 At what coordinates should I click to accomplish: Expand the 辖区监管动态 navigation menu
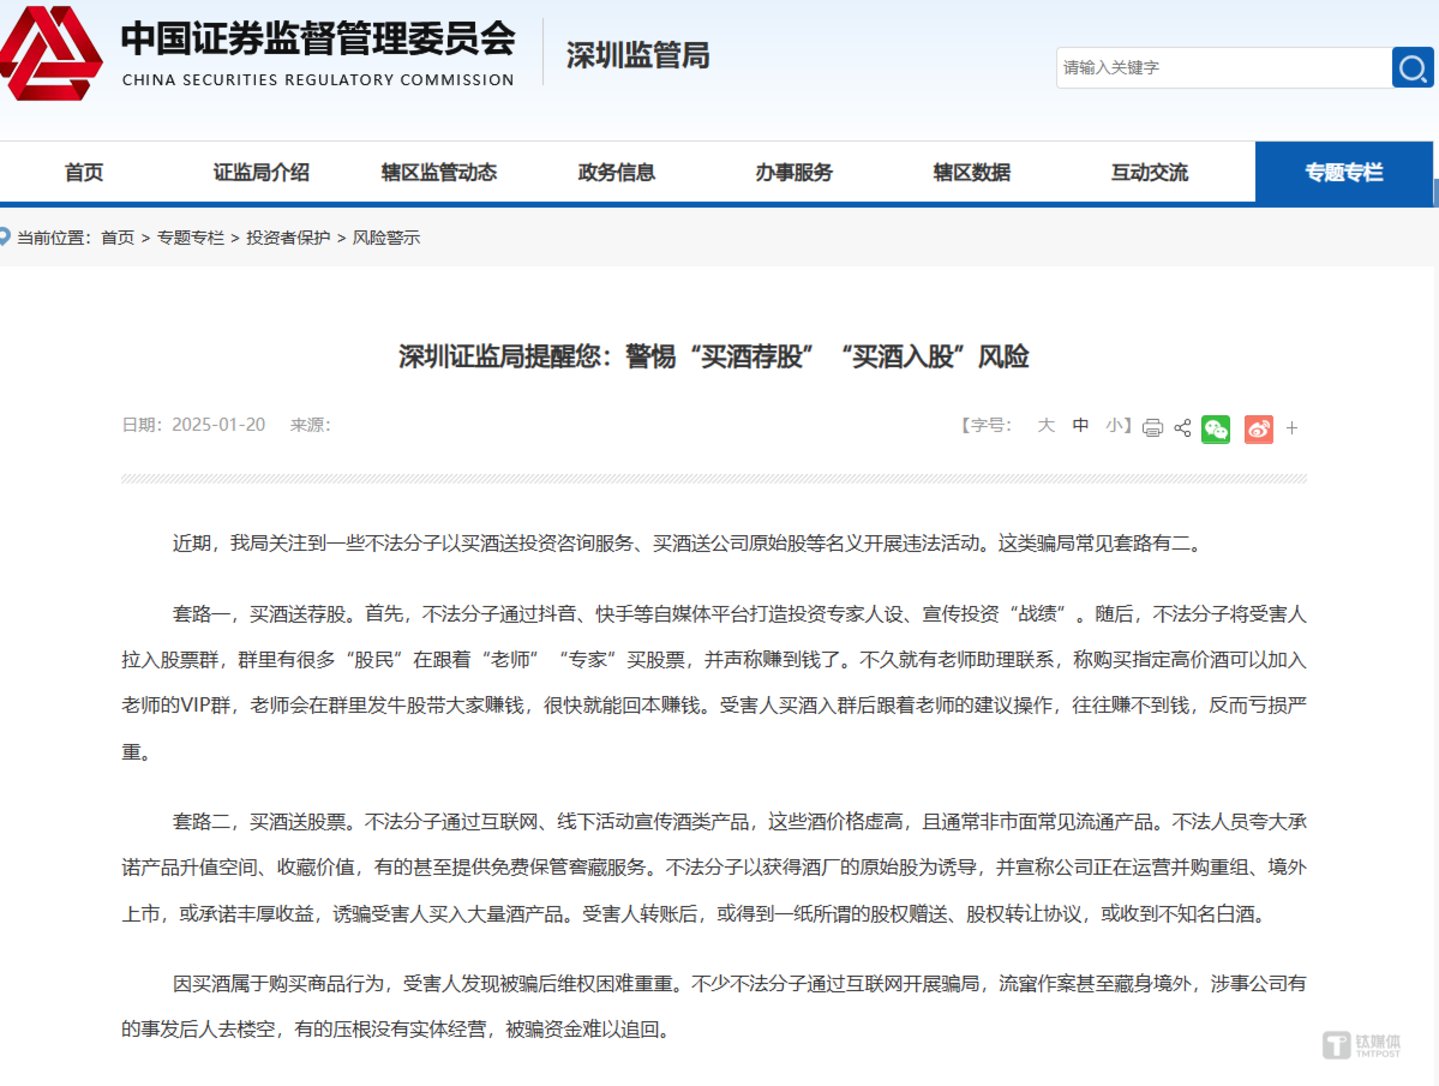pyautogui.click(x=439, y=172)
